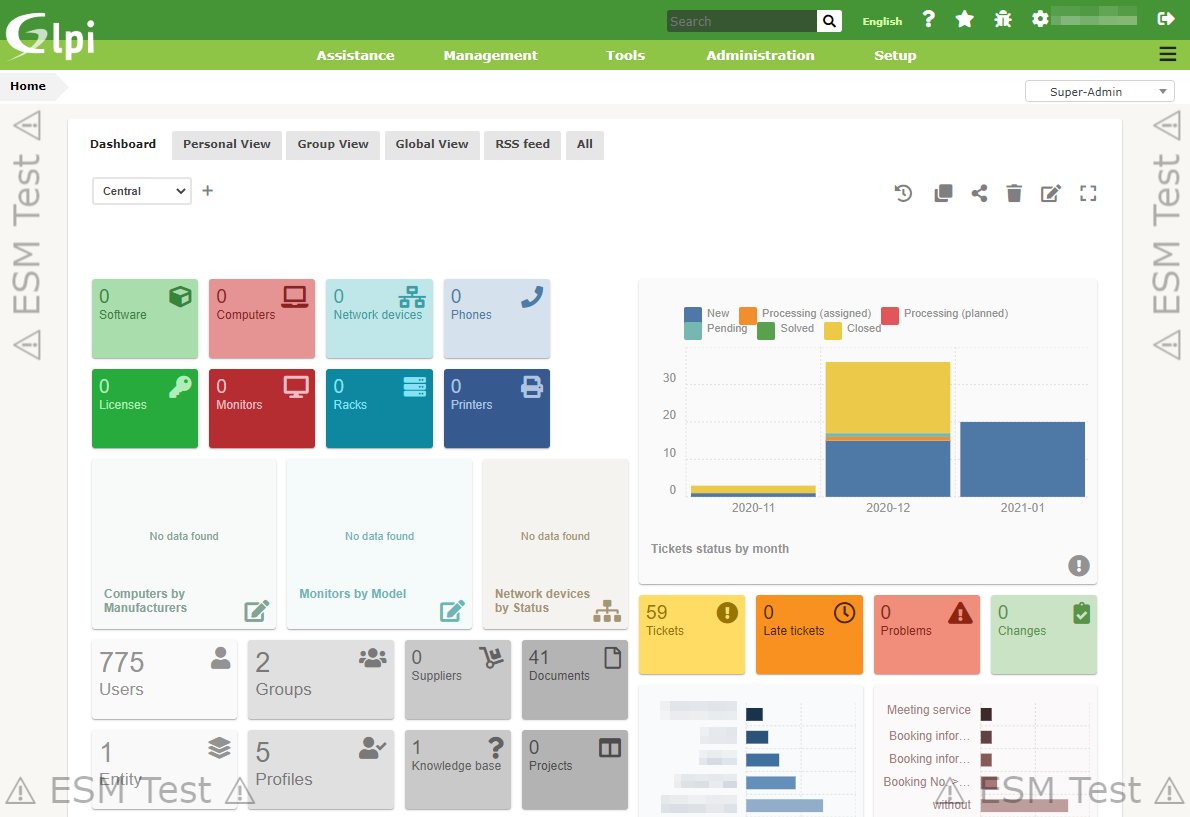Viewport: 1190px width, 817px height.
Task: Click the Solved legend color swatch
Action: point(767,331)
